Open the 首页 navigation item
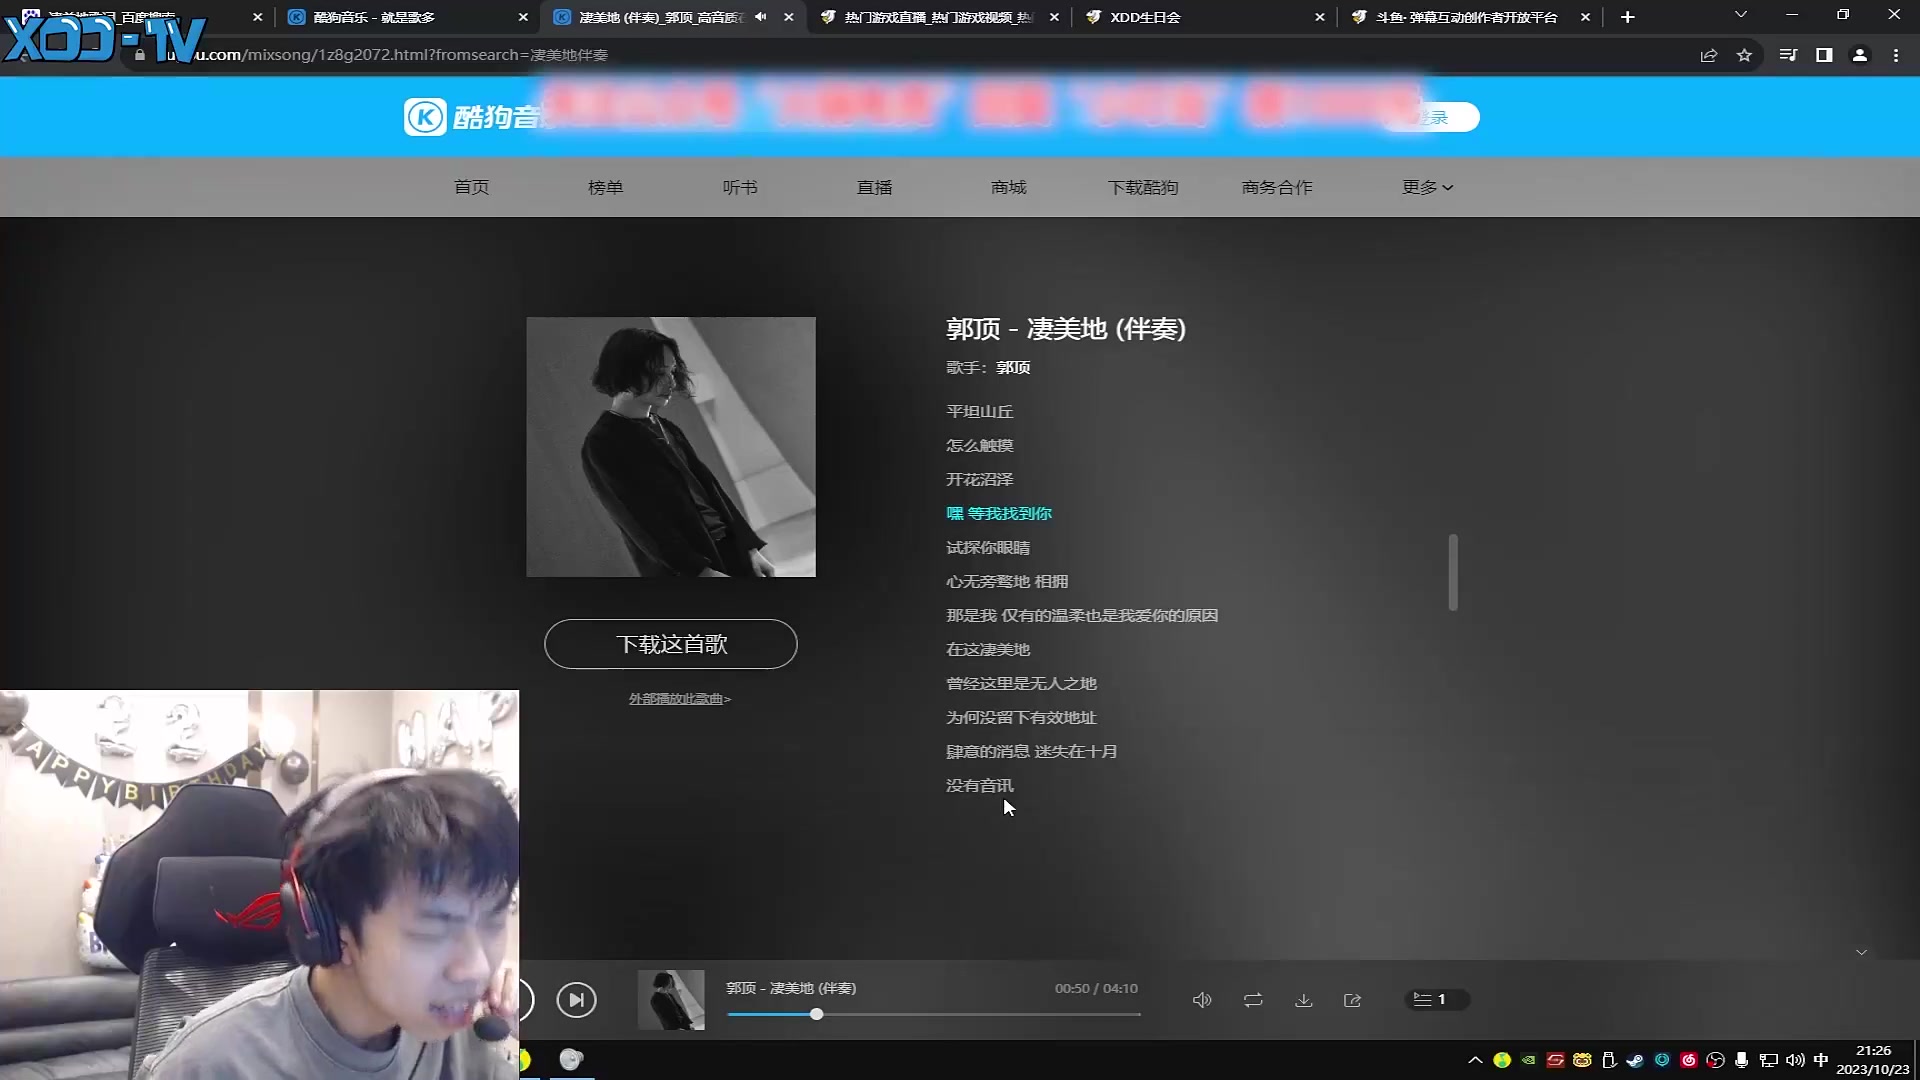1920x1080 pixels. (x=471, y=187)
